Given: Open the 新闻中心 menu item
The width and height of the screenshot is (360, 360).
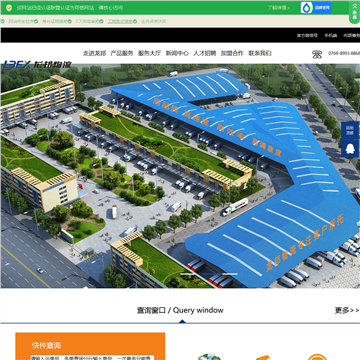Looking at the screenshot, I should coord(177,53).
